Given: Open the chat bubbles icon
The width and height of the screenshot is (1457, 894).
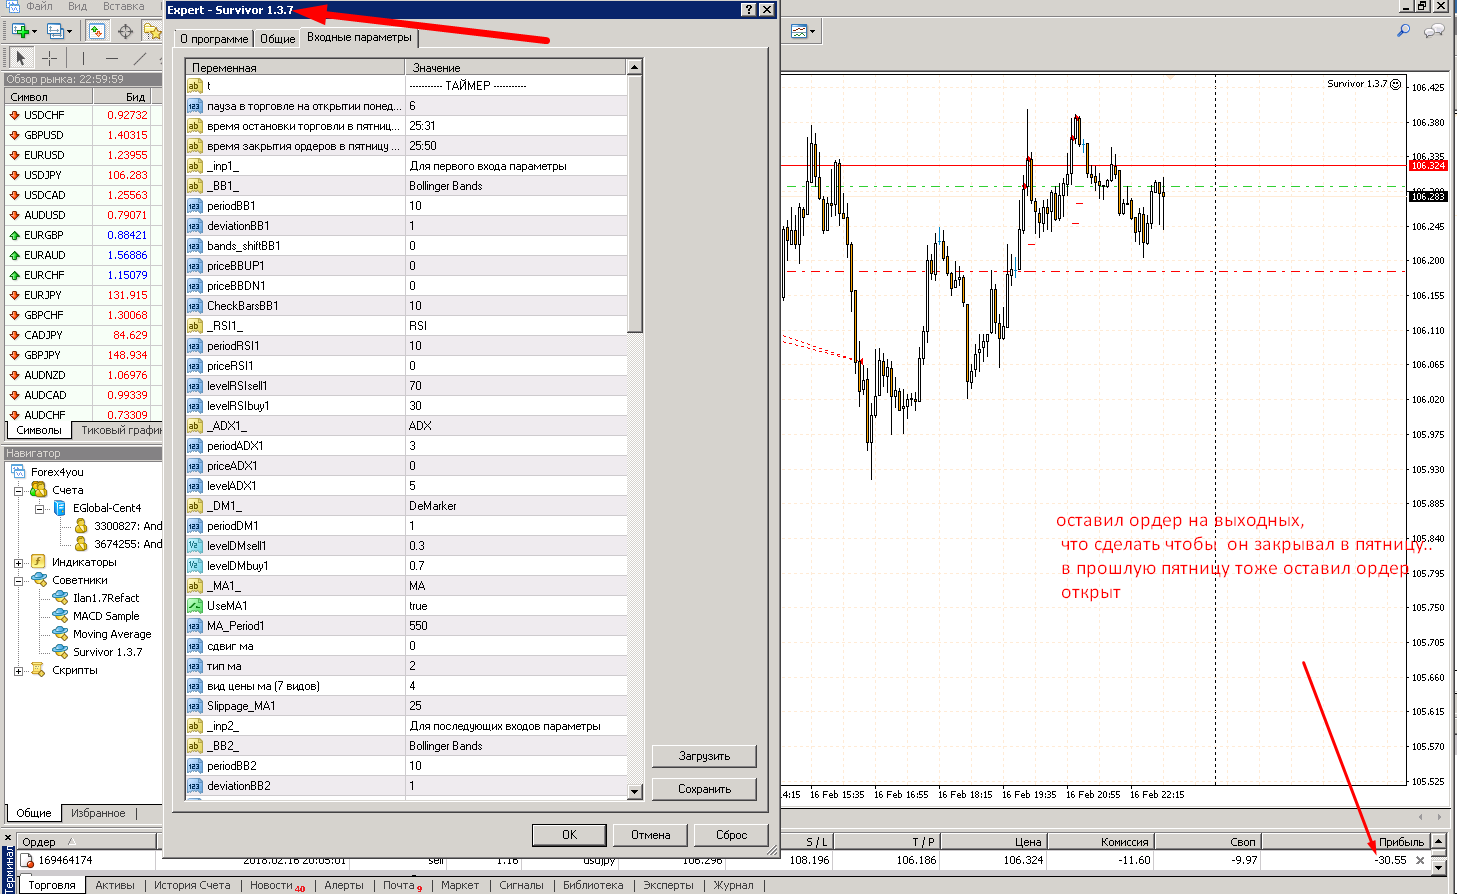Looking at the screenshot, I should pos(1434,31).
